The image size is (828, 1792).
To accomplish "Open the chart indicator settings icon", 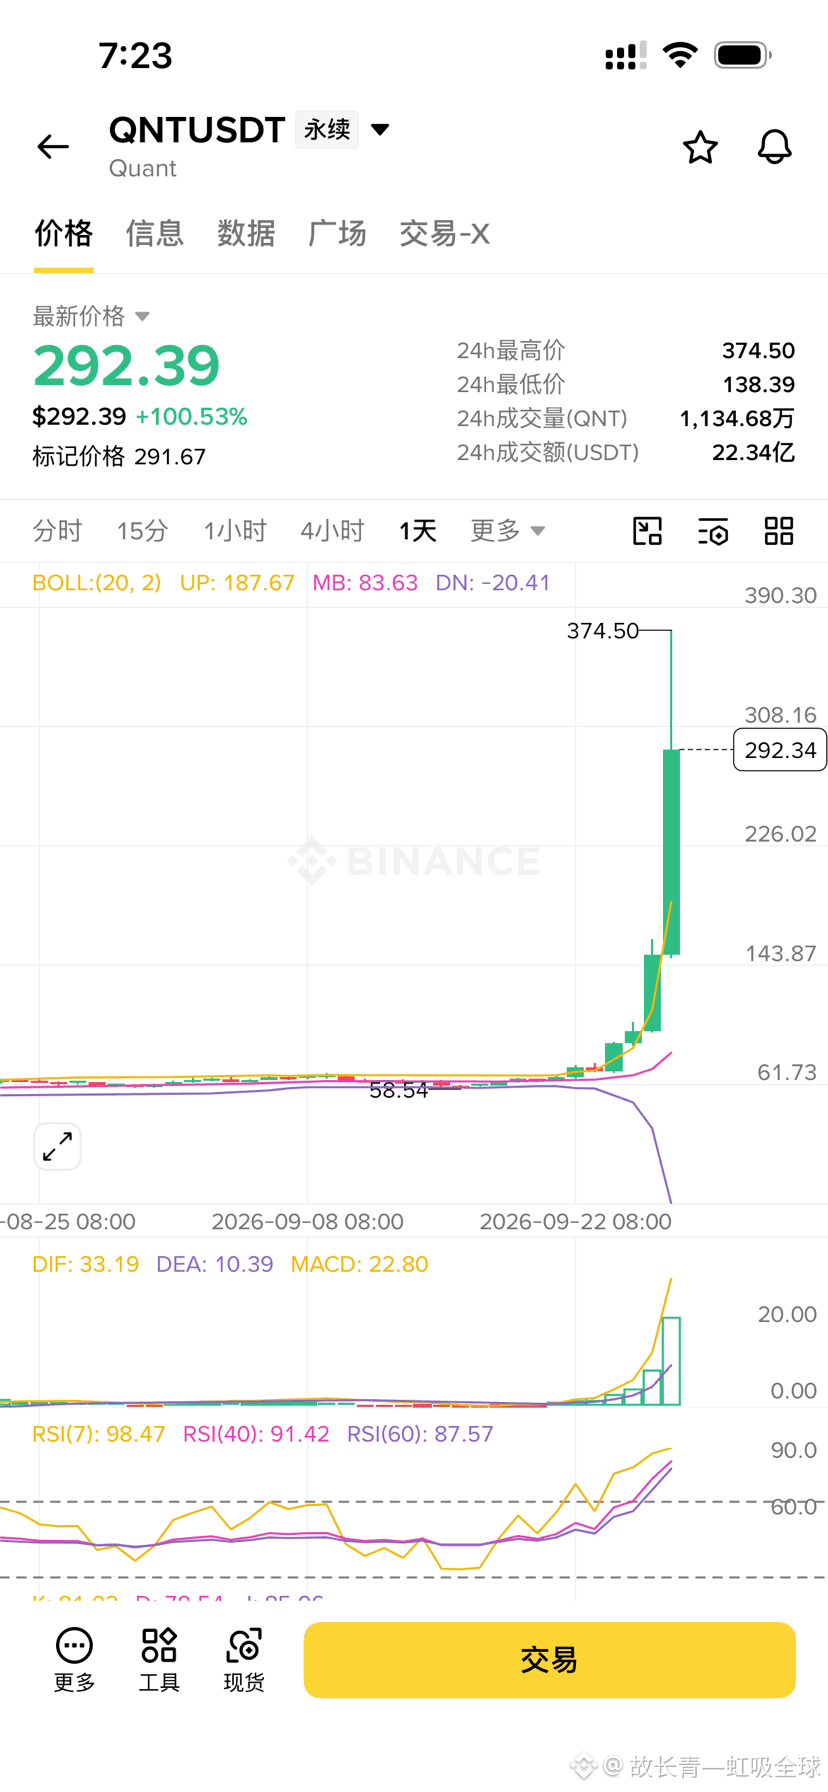I will 713,531.
